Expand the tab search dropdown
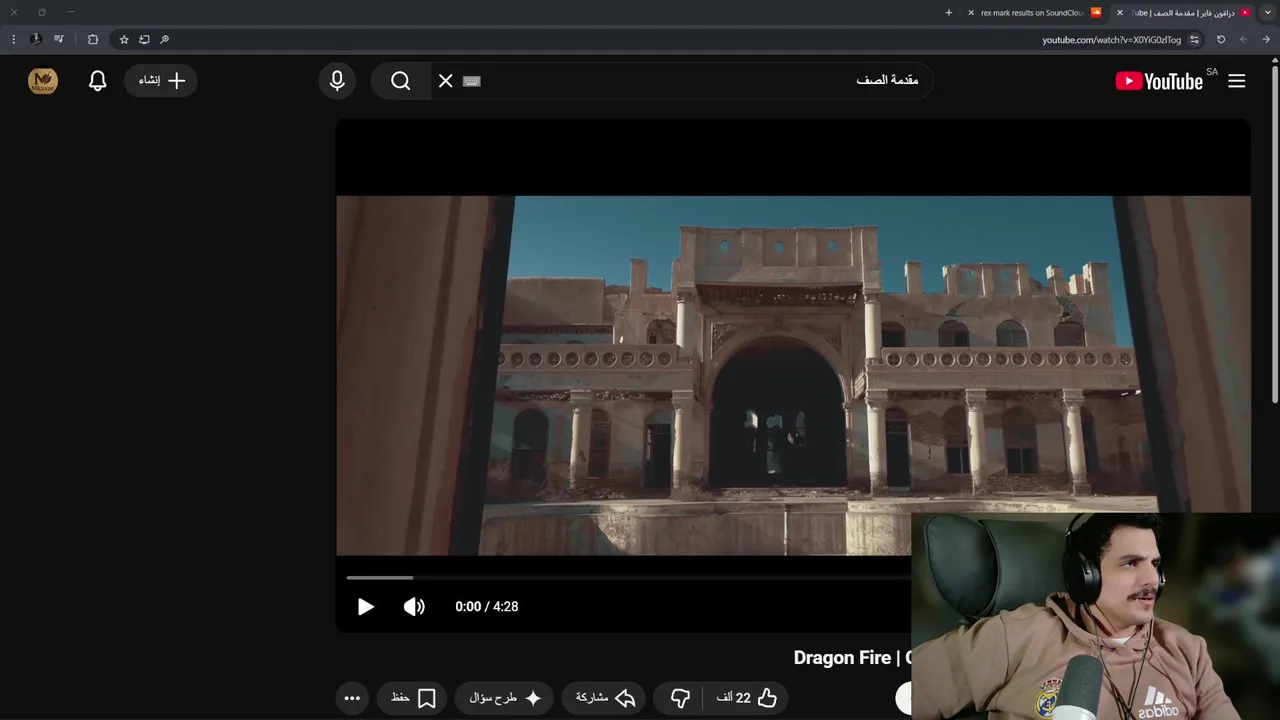 click(x=1267, y=13)
